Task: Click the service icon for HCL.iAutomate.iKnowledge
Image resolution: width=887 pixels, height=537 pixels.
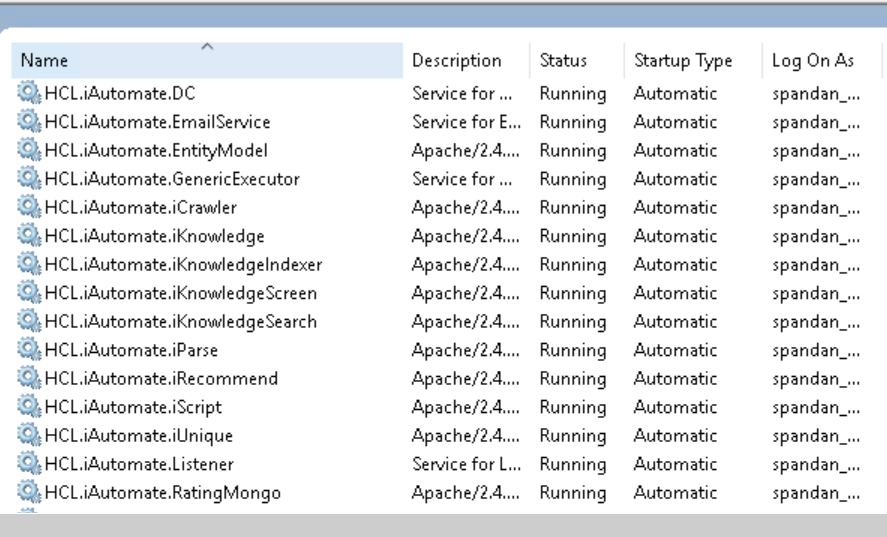Action: (x=29, y=236)
